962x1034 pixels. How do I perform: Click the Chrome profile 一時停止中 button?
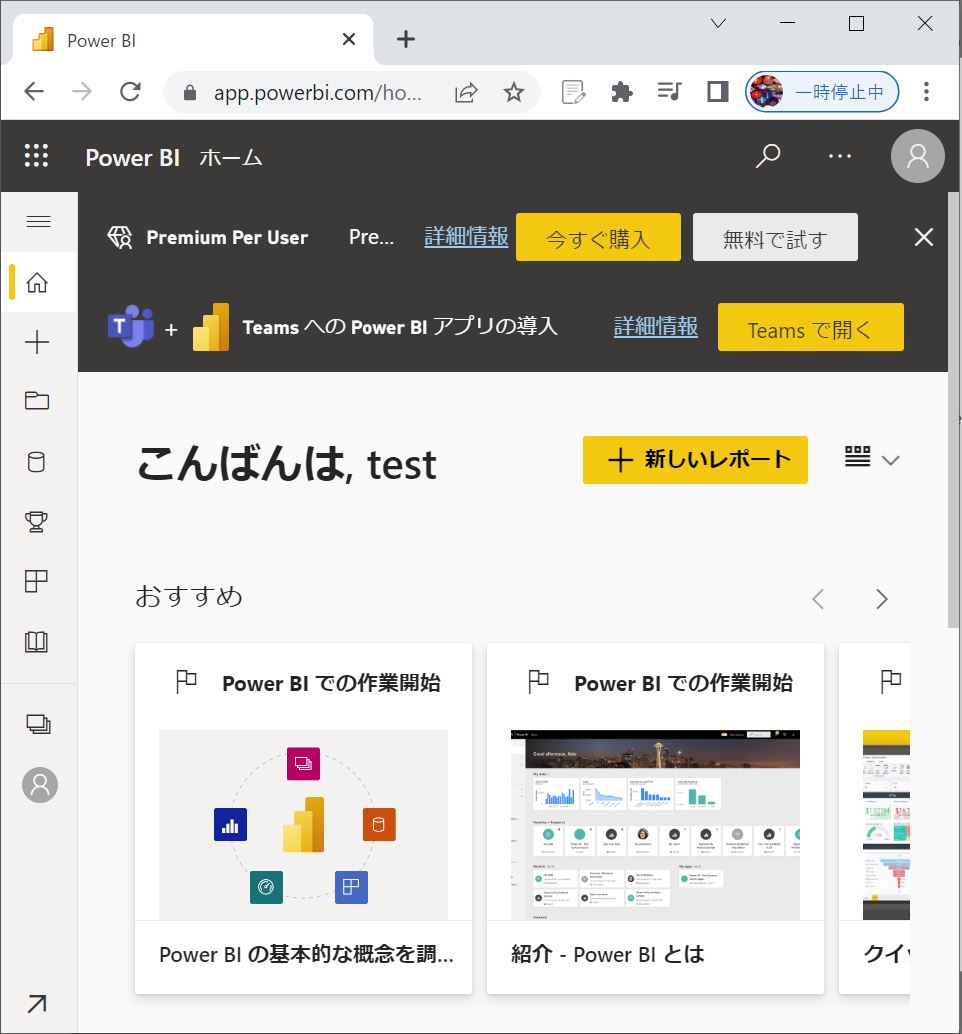822,92
